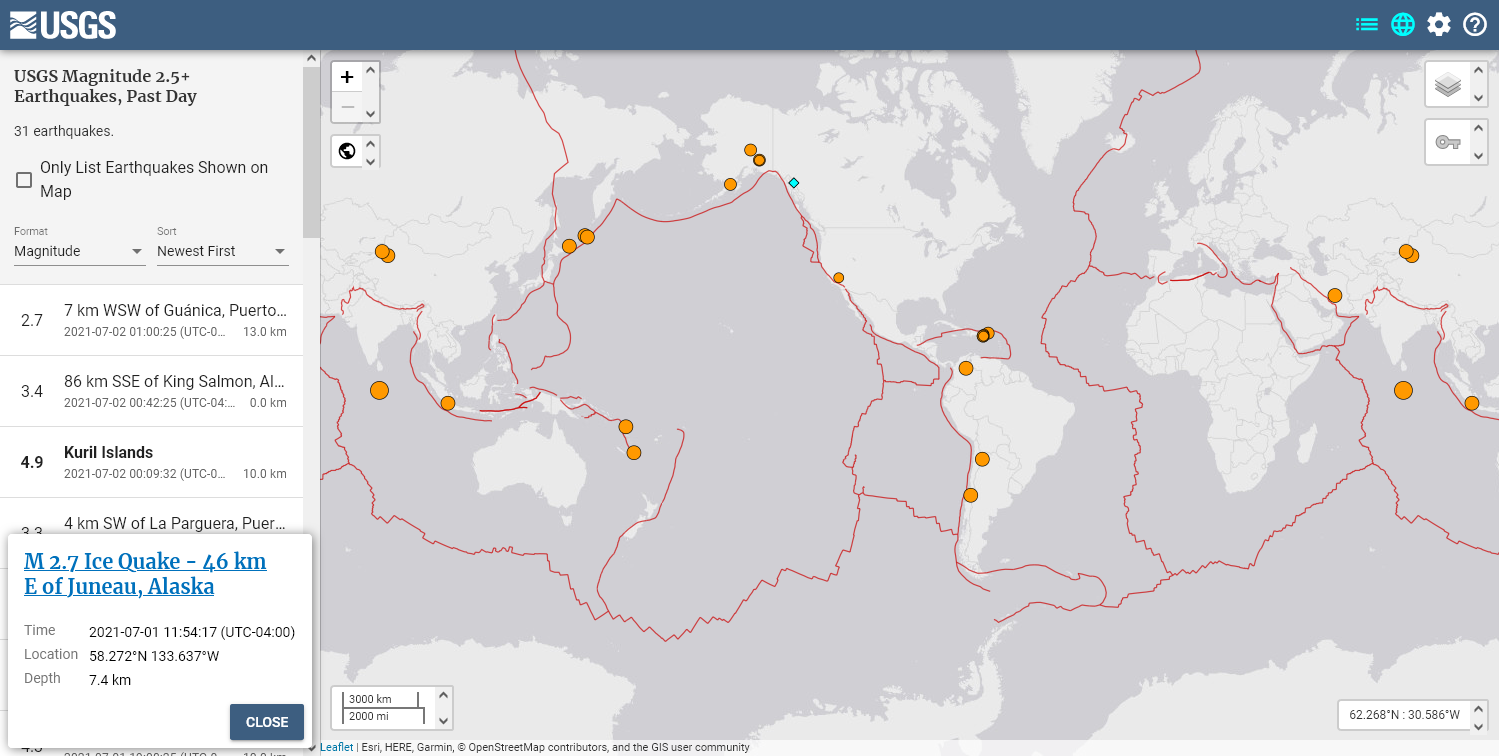
Task: Select the marker in northern Argentina/Bolivia
Action: pyautogui.click(x=982, y=459)
